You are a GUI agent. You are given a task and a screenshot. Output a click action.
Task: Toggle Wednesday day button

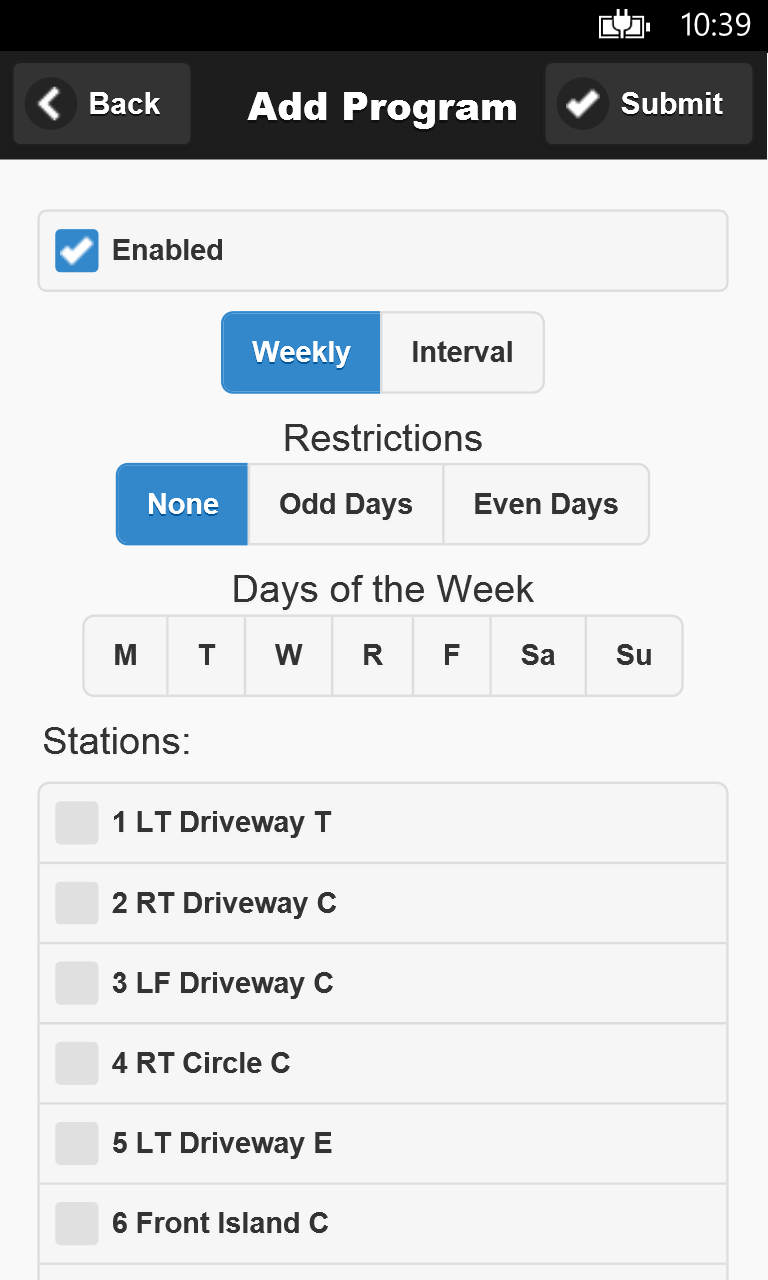[x=288, y=656]
